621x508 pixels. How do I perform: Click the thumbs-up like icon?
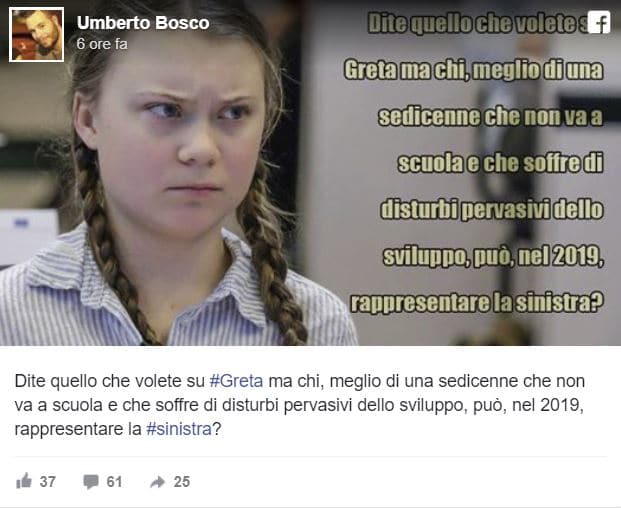[x=24, y=481]
